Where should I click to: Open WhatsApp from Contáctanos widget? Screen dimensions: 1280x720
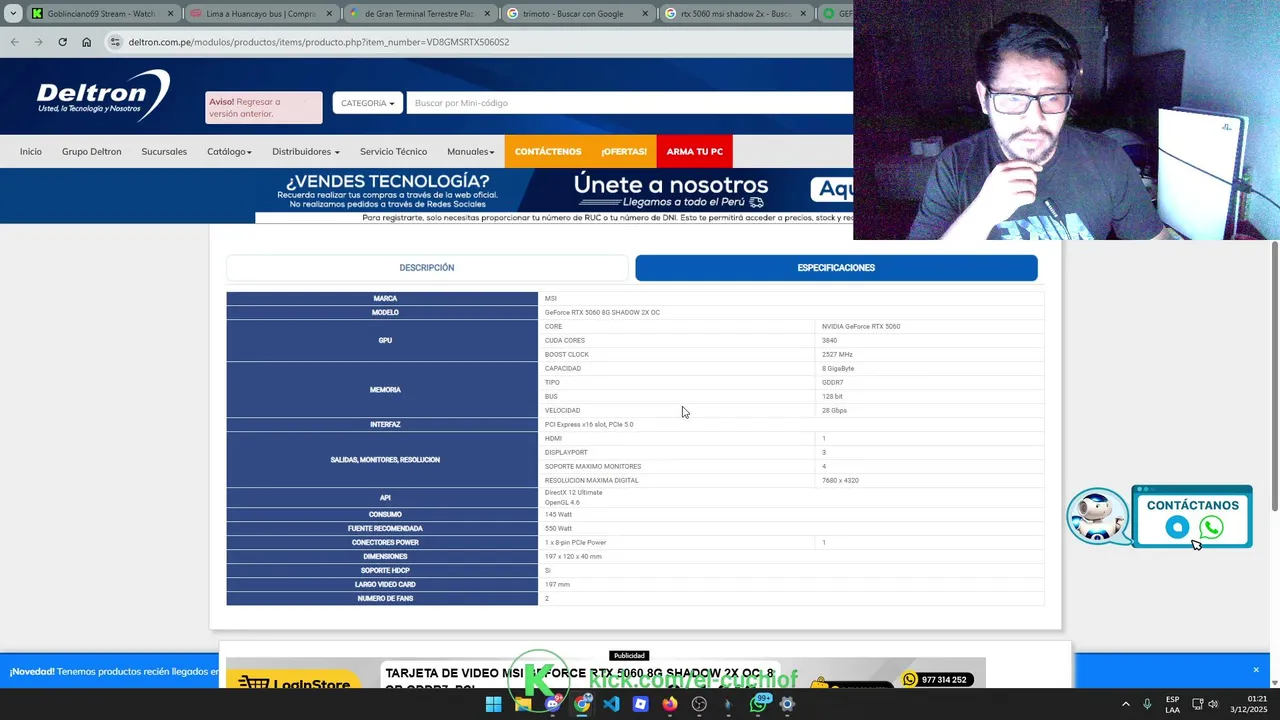[x=1211, y=527]
